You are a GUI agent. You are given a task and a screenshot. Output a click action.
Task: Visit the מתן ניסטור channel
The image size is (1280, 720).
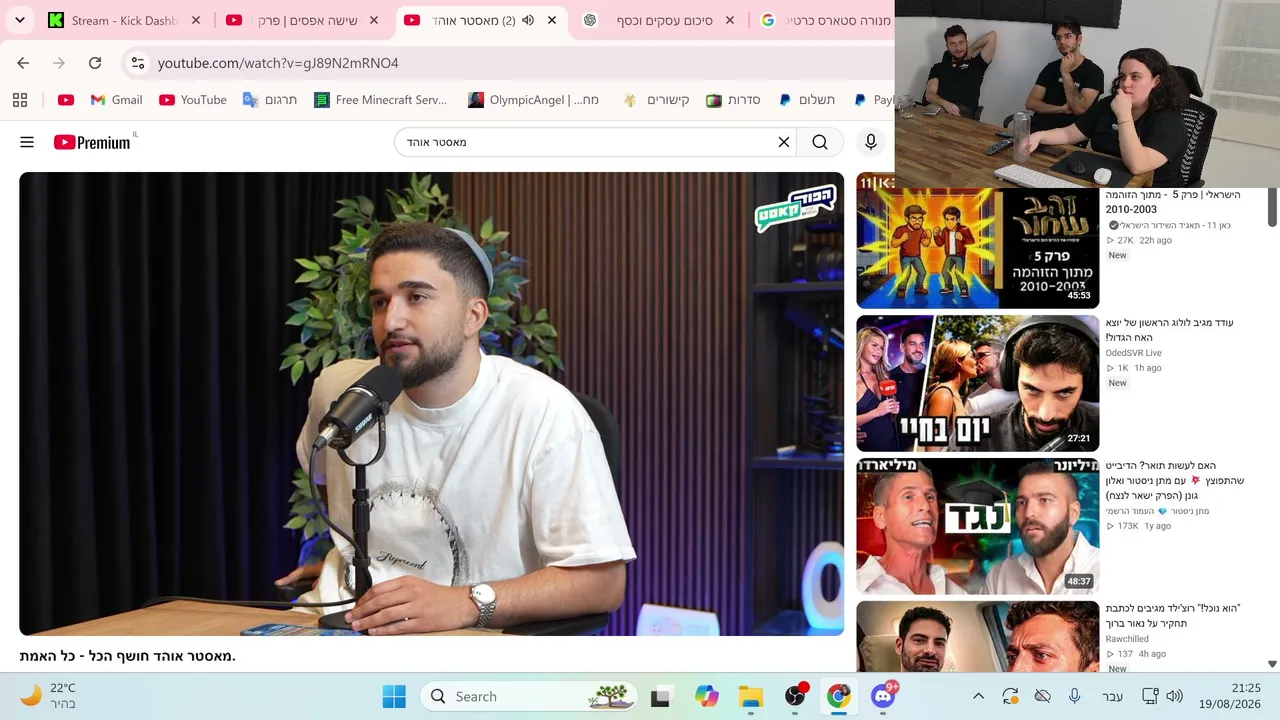(x=1157, y=511)
